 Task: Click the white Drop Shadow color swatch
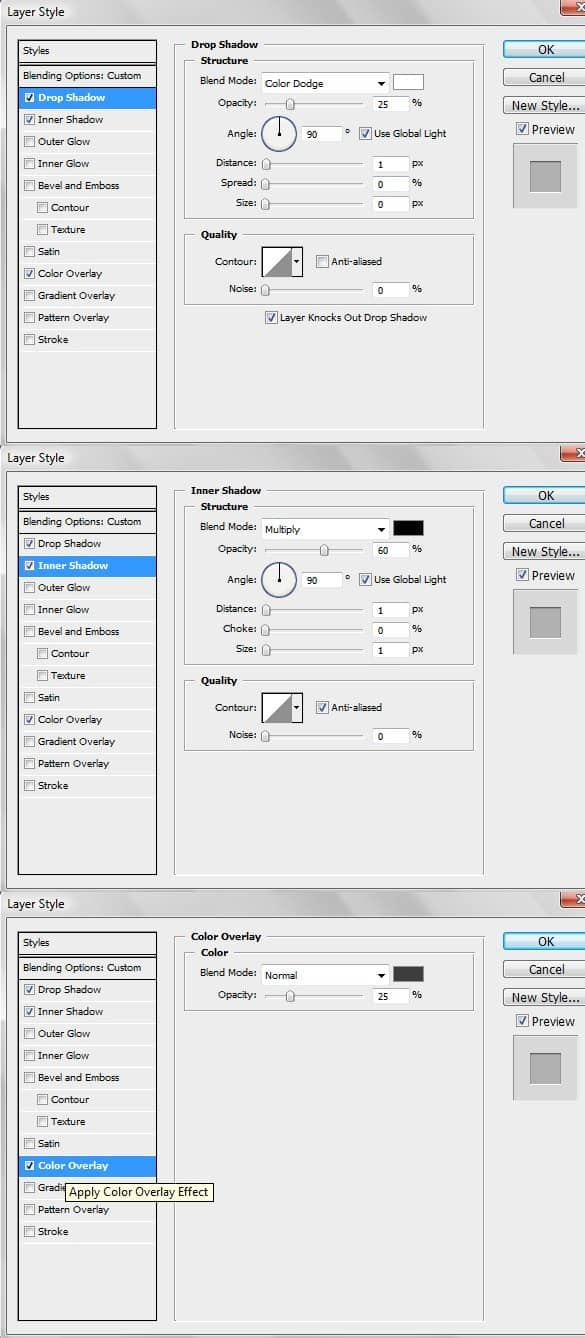(408, 82)
